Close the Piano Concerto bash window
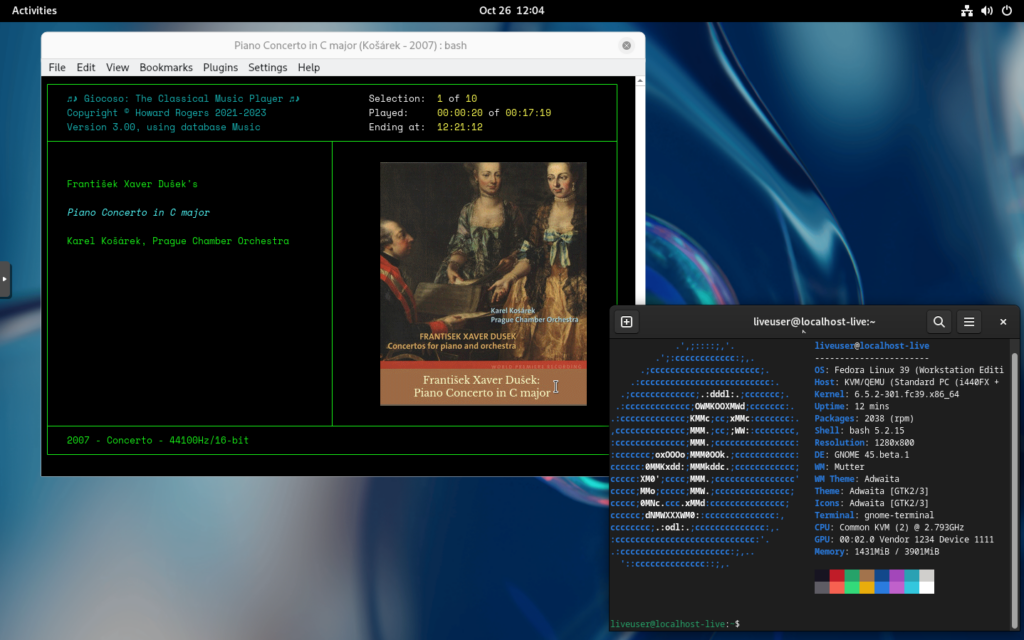This screenshot has height=640, width=1024. (626, 45)
